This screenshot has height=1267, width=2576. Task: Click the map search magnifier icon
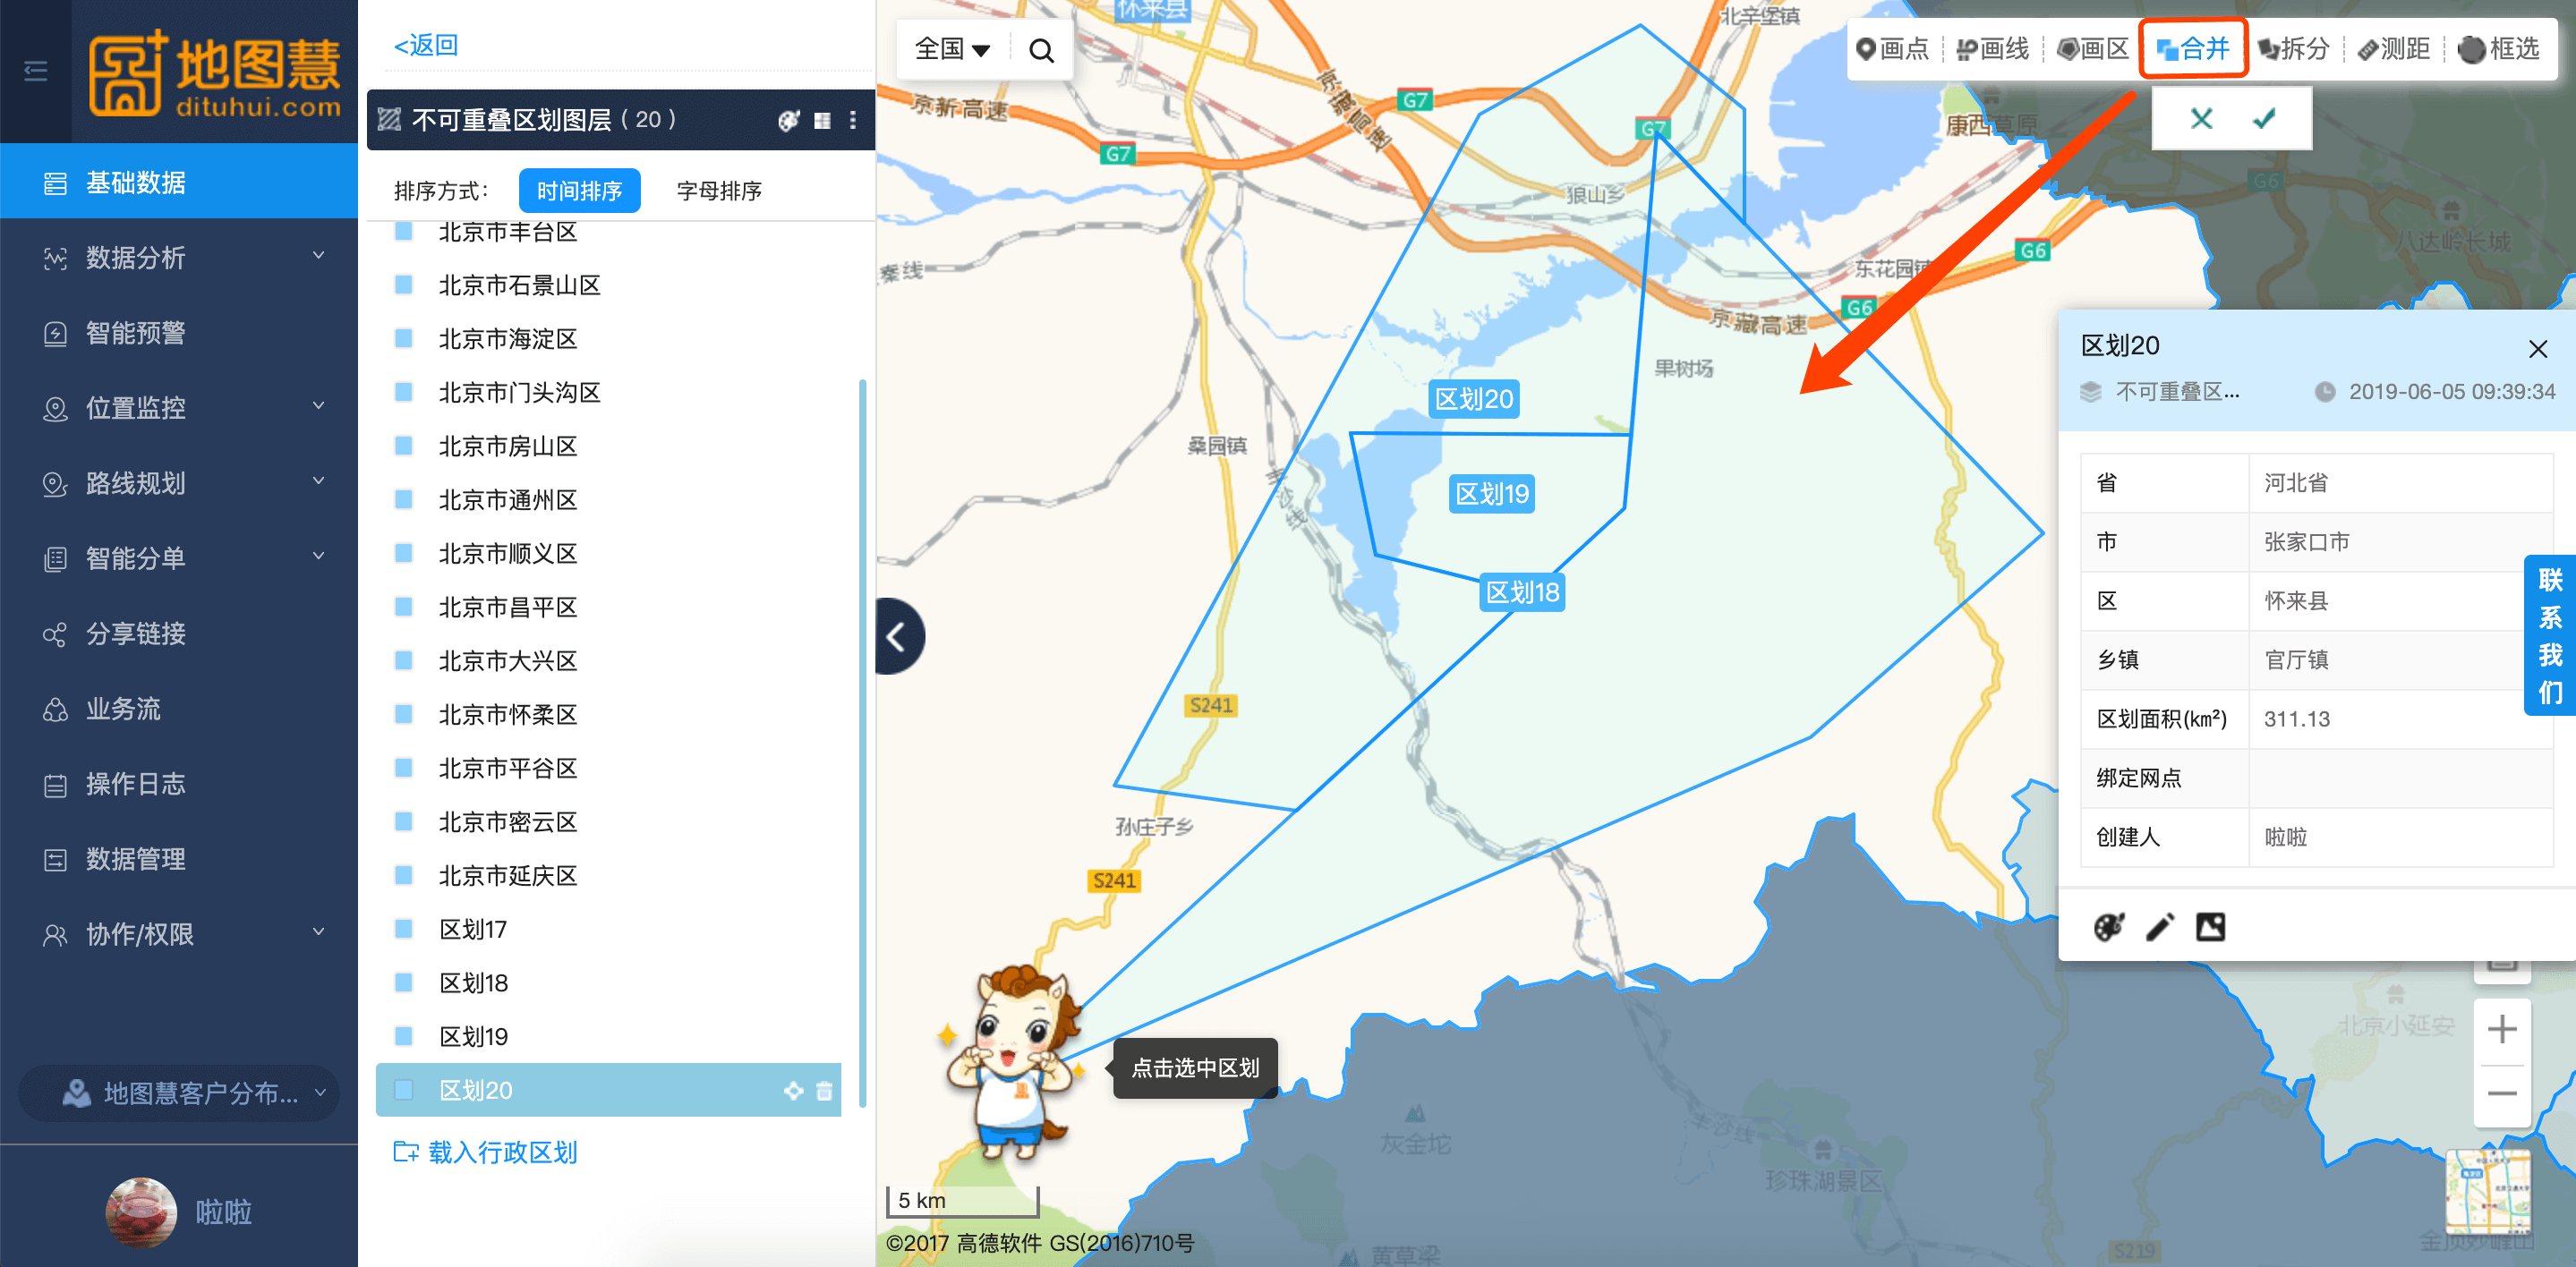(1041, 50)
